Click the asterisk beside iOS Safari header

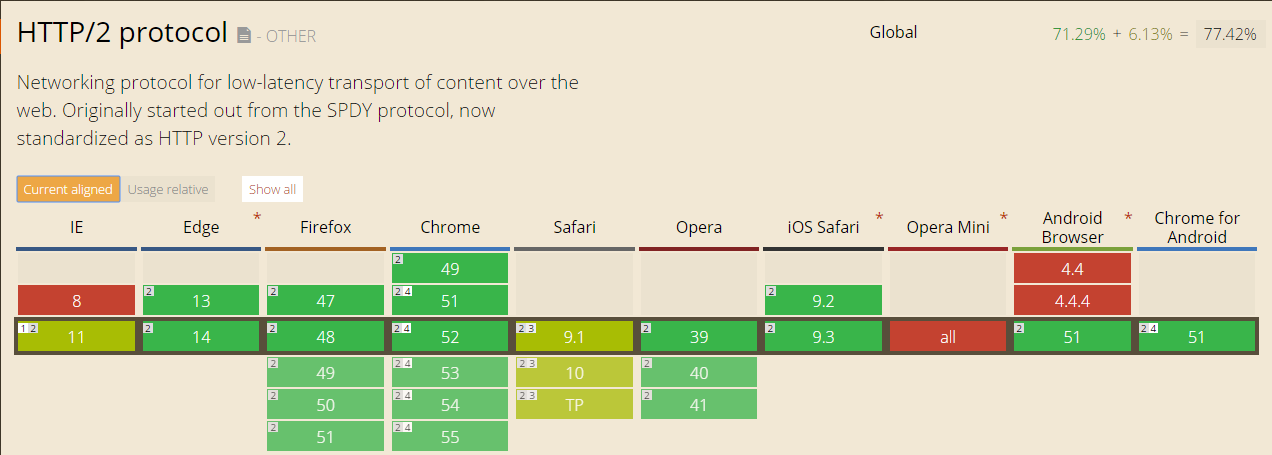(879, 217)
